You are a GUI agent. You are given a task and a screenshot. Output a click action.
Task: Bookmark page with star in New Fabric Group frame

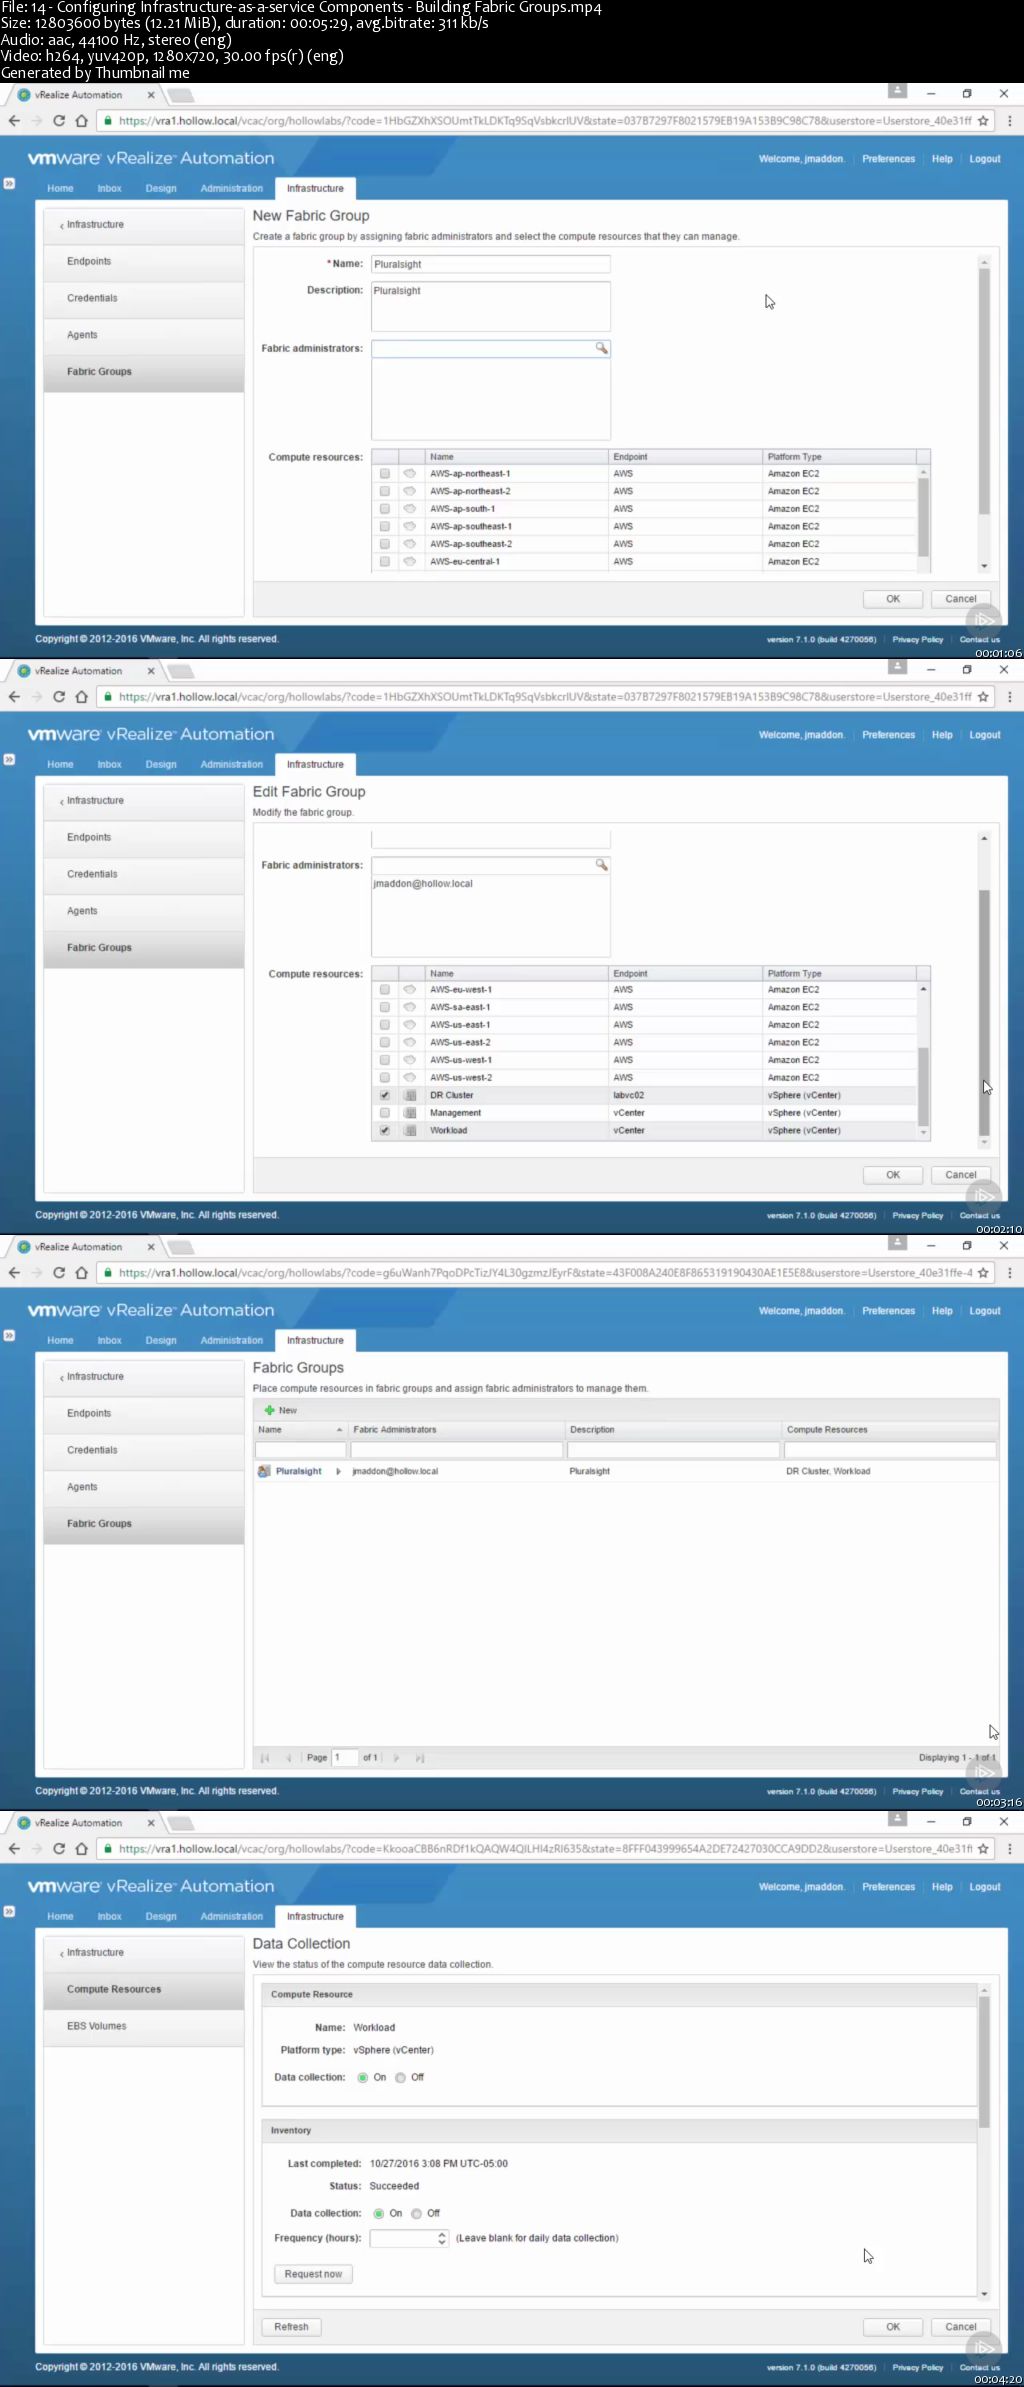point(983,121)
